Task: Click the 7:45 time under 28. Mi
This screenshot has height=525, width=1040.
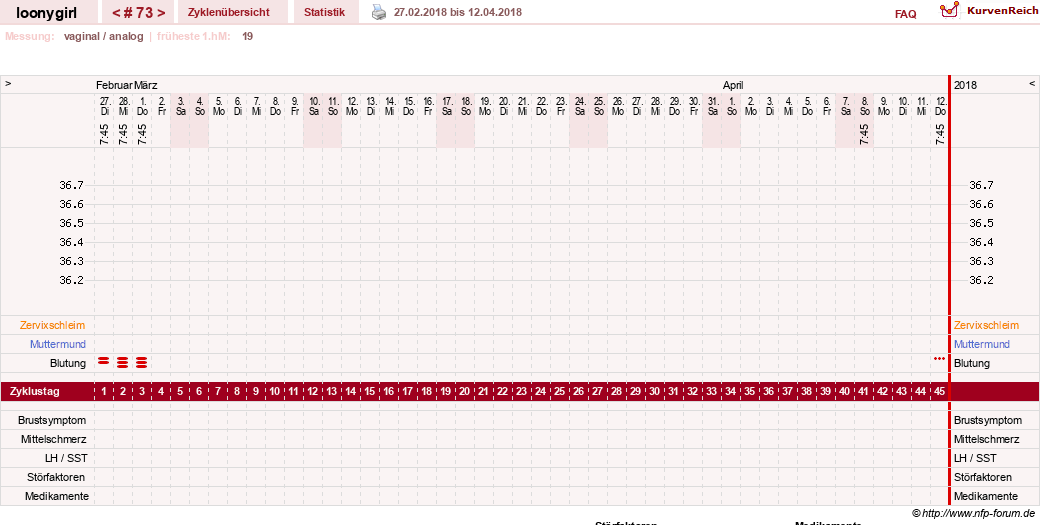Action: [x=123, y=135]
